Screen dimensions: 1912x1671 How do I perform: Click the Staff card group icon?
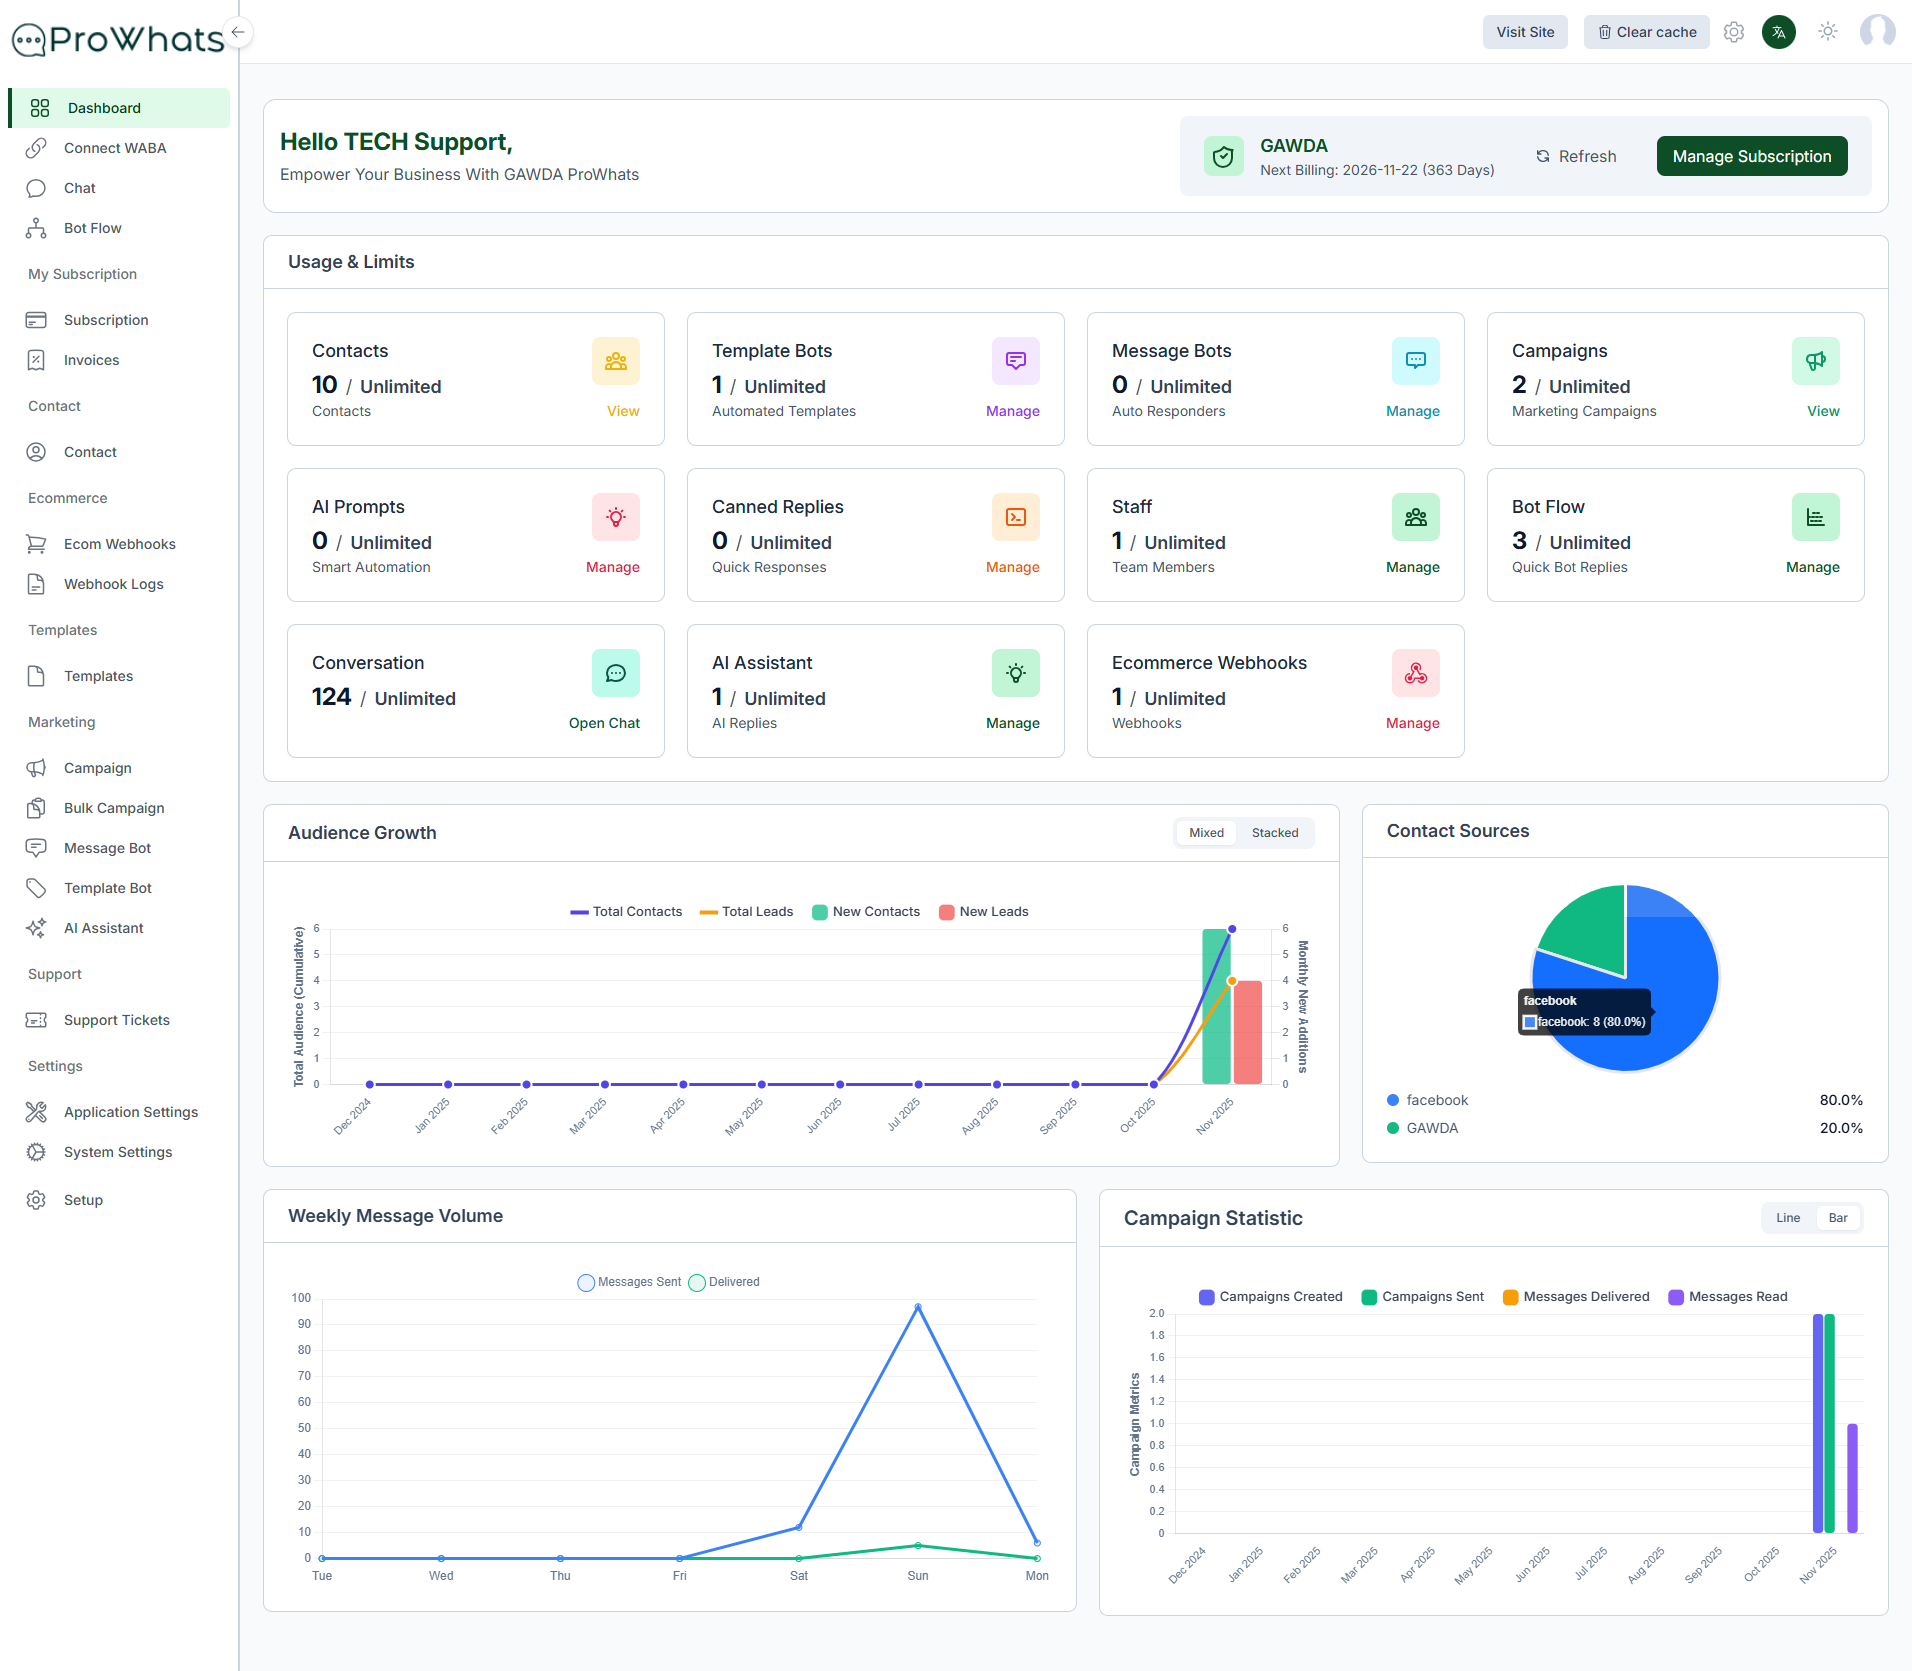pyautogui.click(x=1416, y=517)
